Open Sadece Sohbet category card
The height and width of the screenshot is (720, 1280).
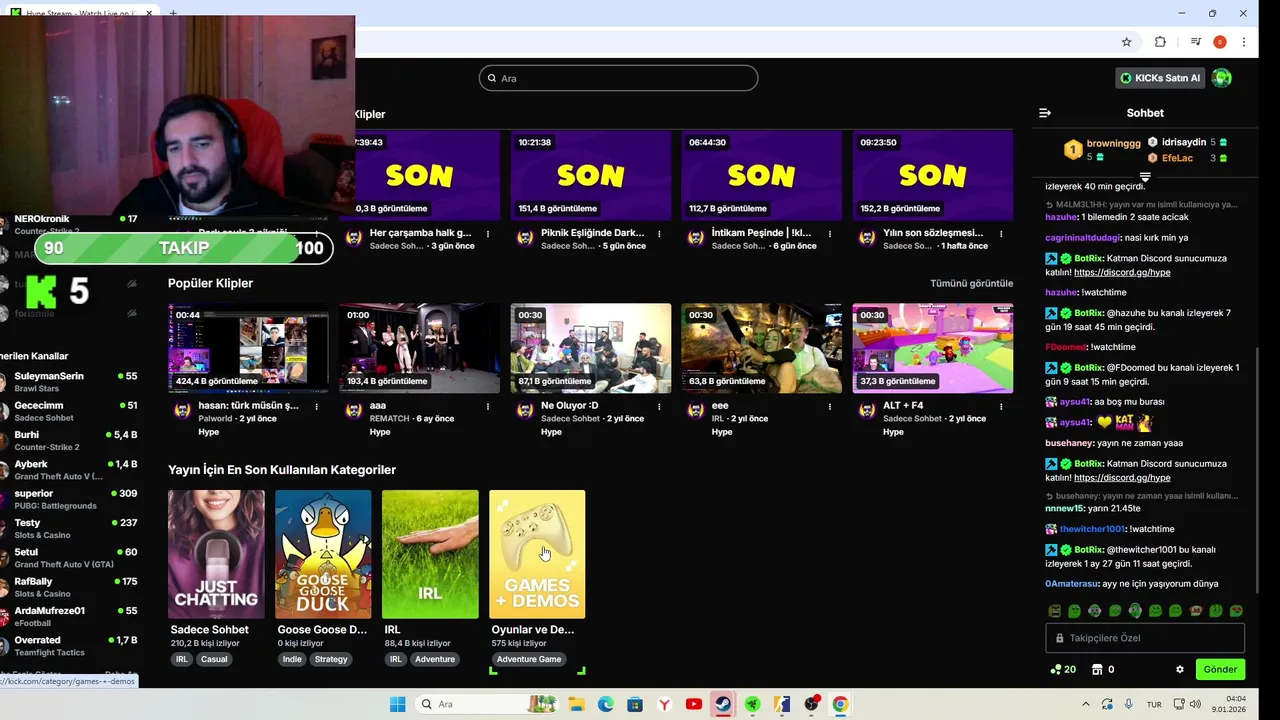216,554
